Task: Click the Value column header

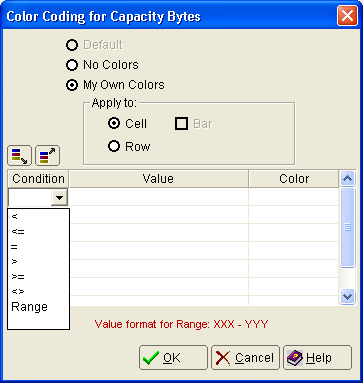Action: pos(159,179)
